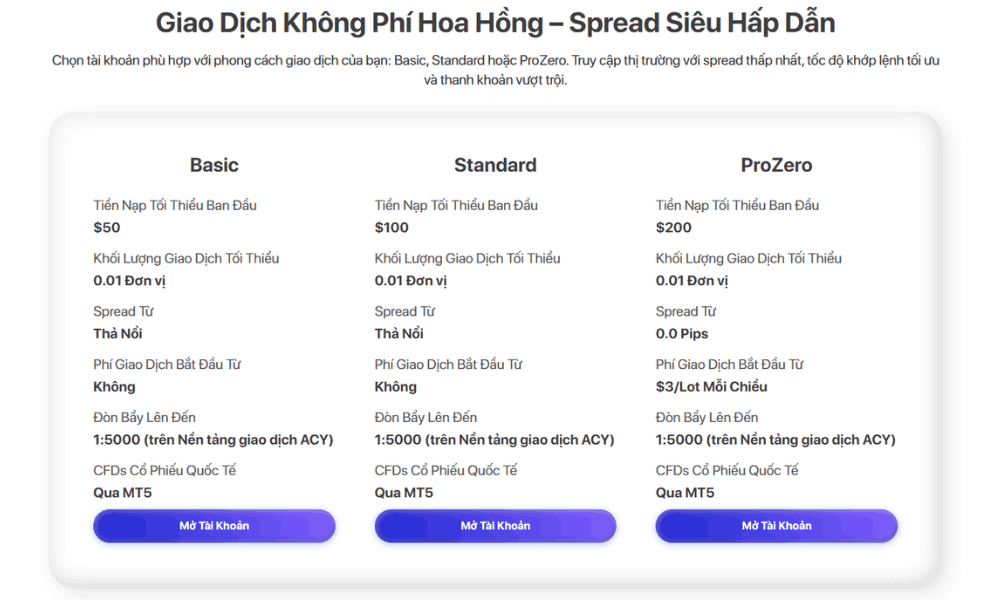Viewport: 1000px width, 600px height.
Task: Select the ProZero account heading
Action: [776, 165]
